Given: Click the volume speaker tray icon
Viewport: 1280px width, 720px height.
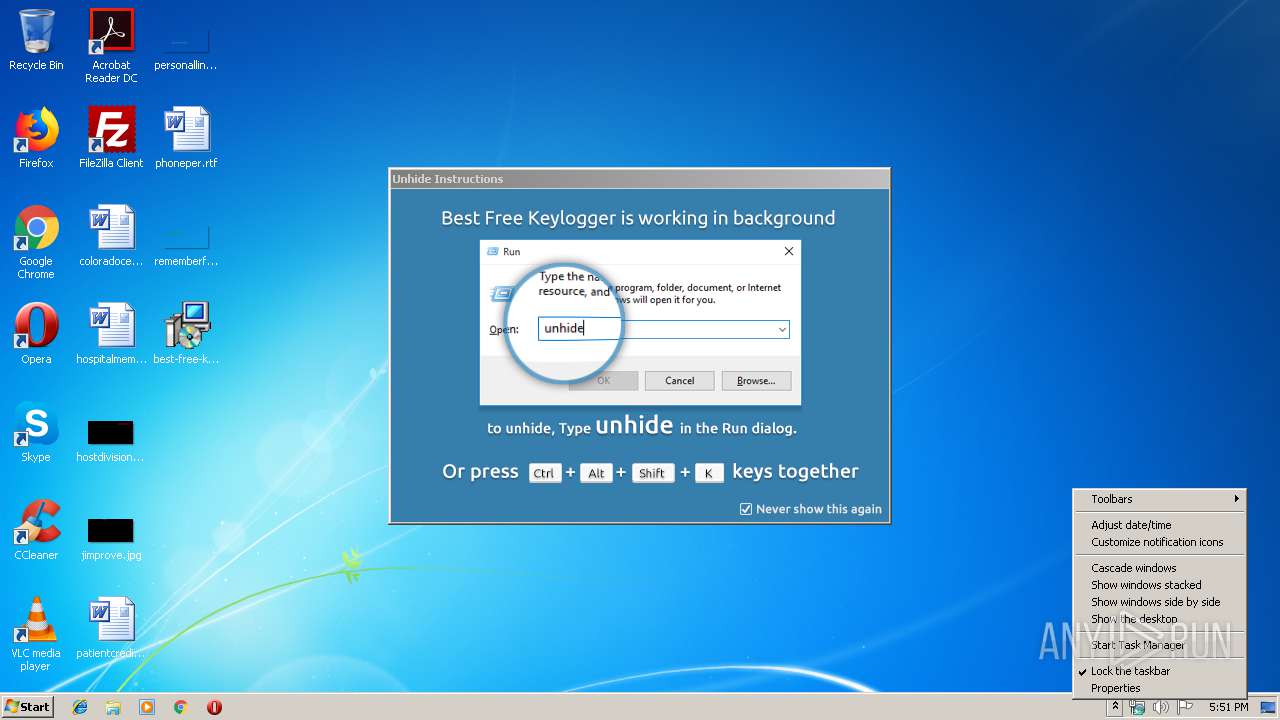Looking at the screenshot, I should (1161, 707).
